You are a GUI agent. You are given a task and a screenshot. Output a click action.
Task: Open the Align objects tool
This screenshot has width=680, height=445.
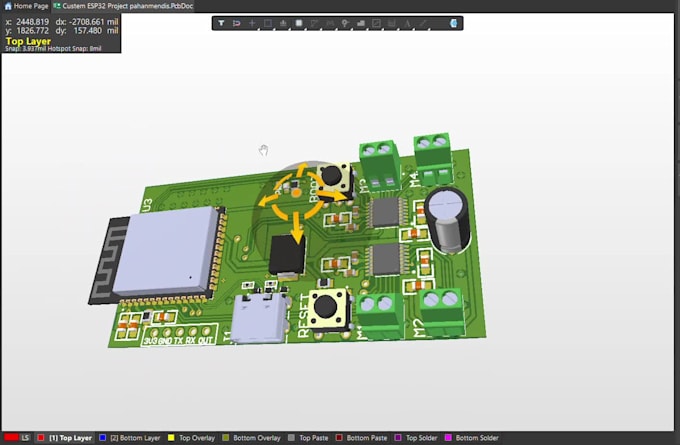point(283,23)
